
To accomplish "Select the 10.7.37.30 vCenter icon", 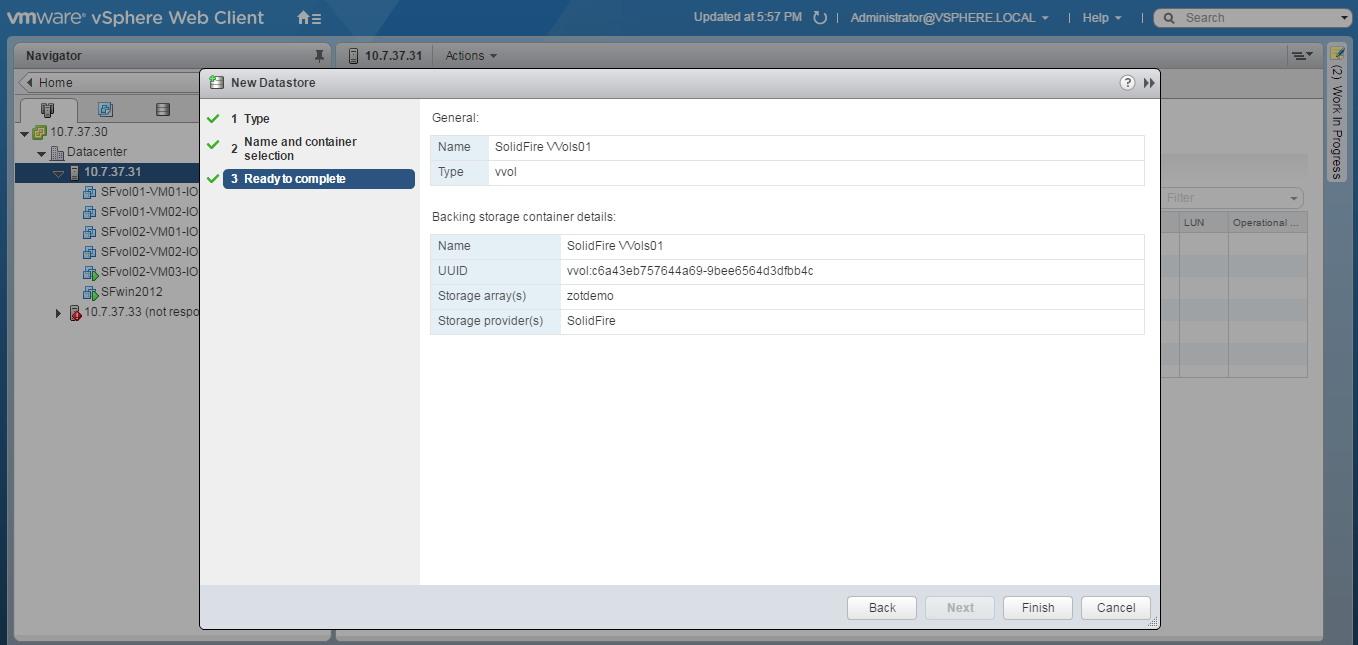I will (39, 132).
